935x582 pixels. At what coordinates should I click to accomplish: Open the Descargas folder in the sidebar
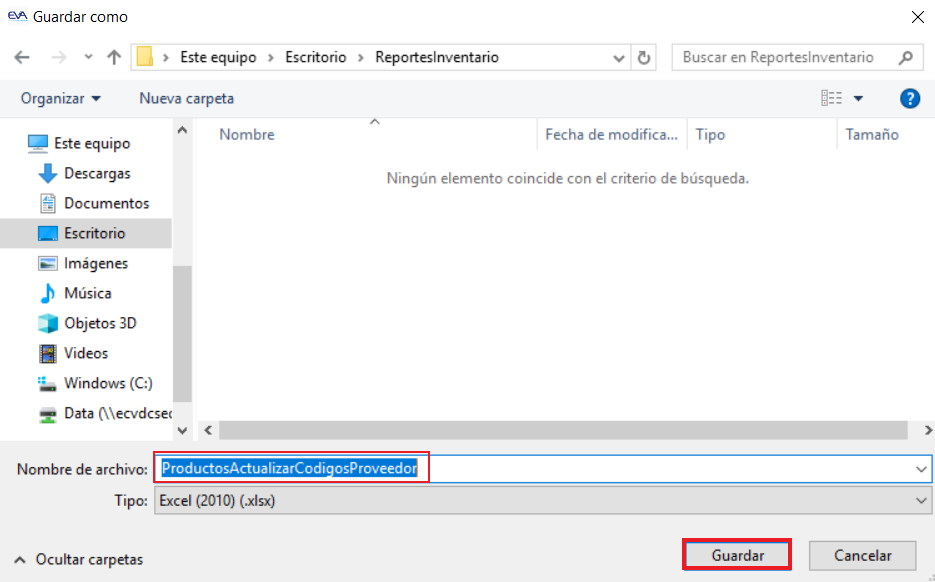97,174
